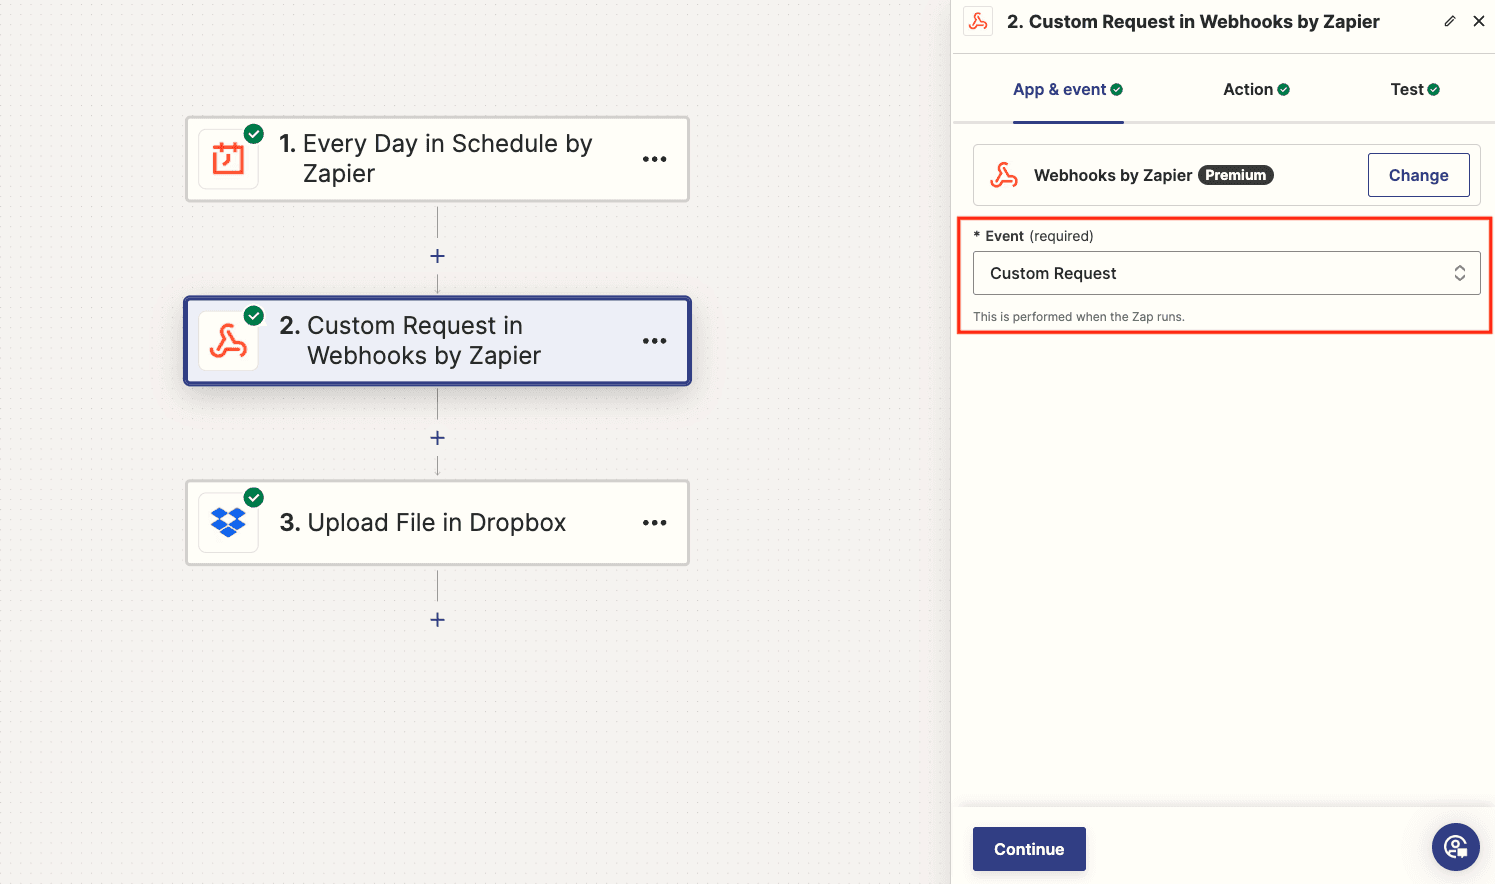Switch to the App & event tab

coord(1068,90)
